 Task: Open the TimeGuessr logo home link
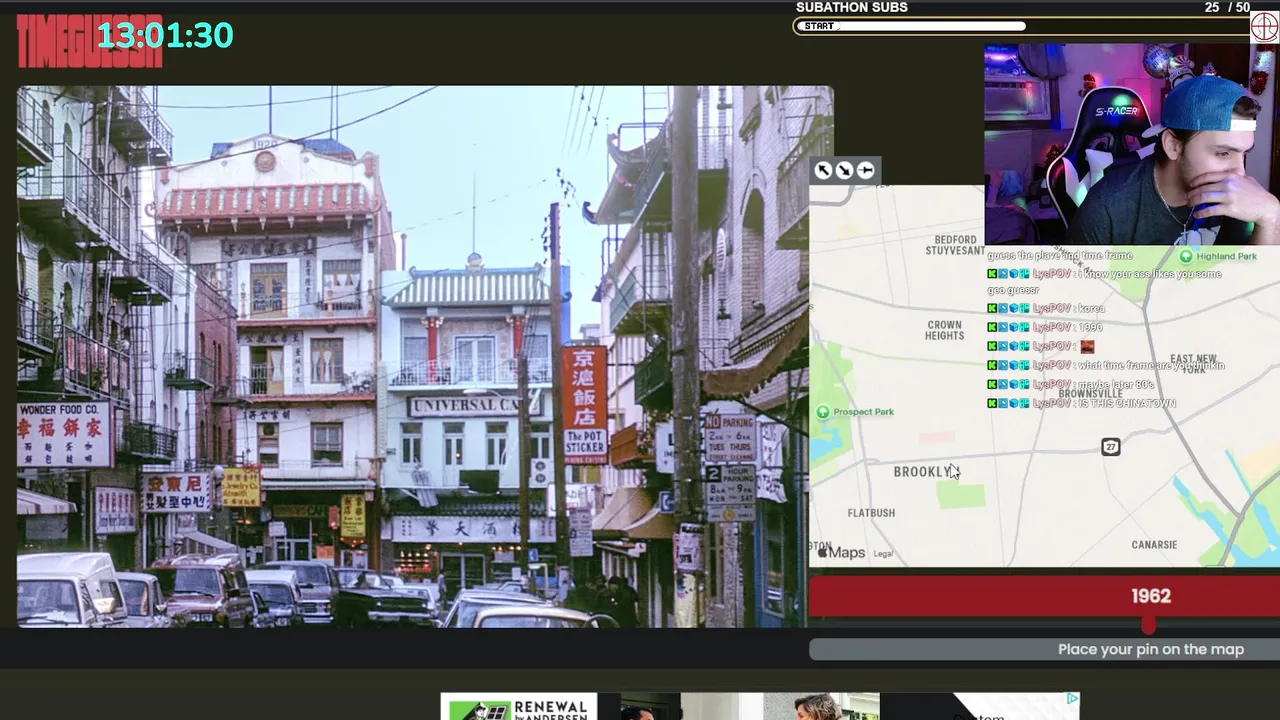pos(89,41)
